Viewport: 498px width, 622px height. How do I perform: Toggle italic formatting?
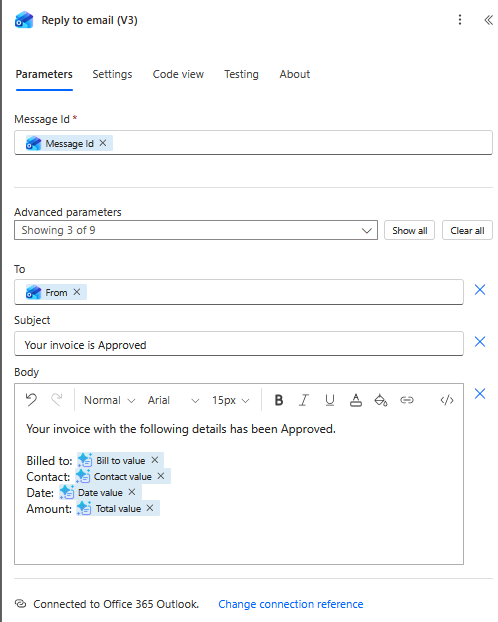tap(304, 400)
